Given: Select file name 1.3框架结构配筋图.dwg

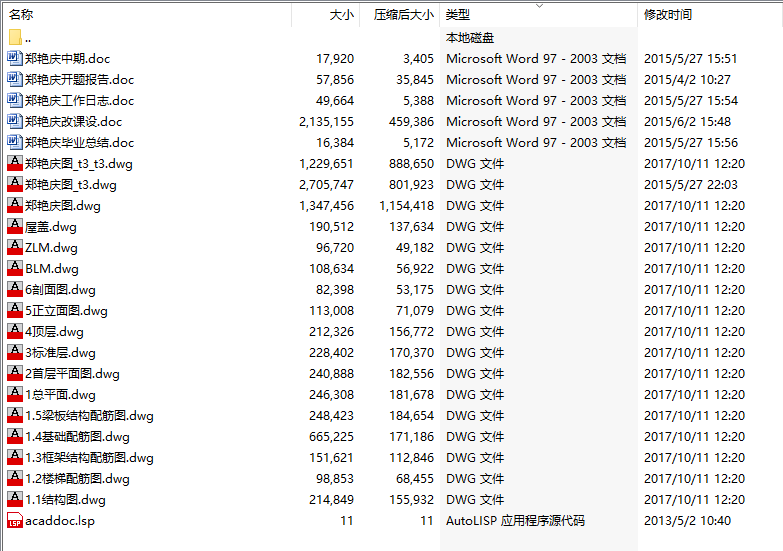Looking at the screenshot, I should pyautogui.click(x=89, y=458).
